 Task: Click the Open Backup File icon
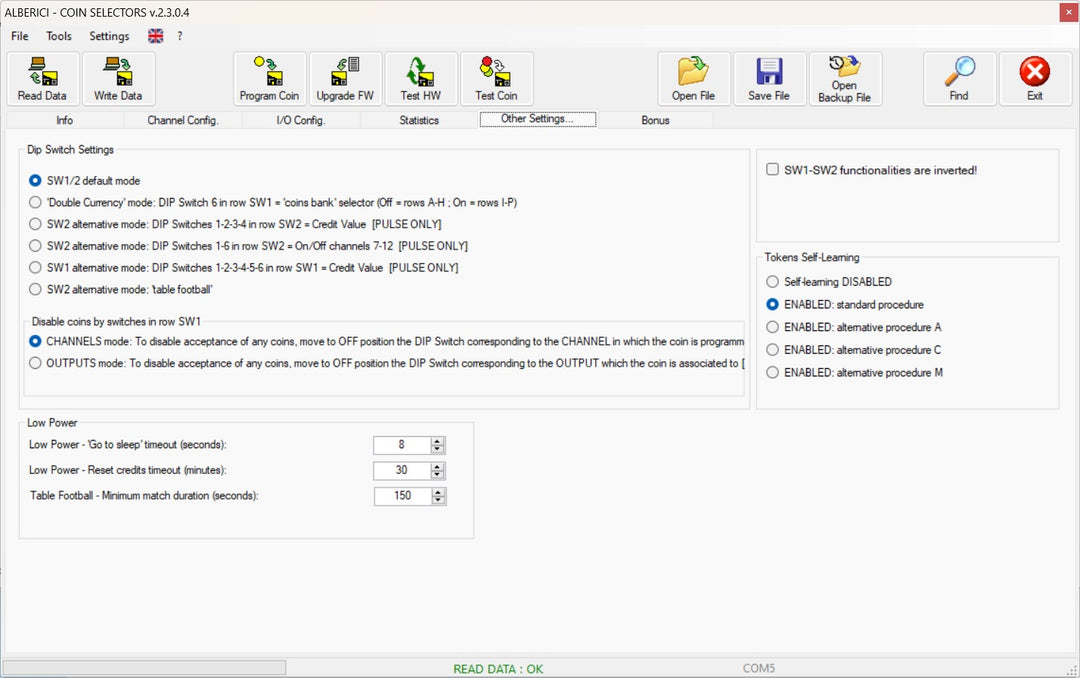point(844,78)
